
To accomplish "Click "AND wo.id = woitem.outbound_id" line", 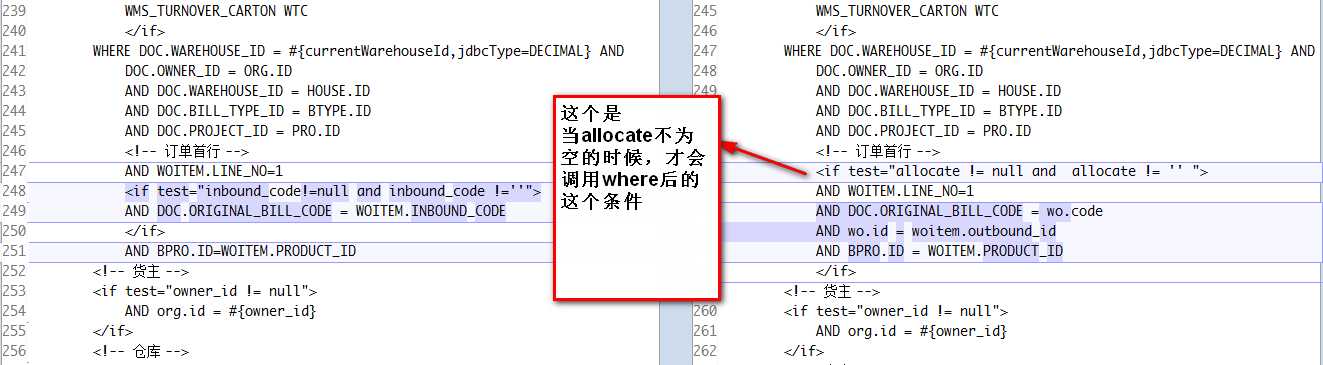I will pyautogui.click(x=936, y=231).
